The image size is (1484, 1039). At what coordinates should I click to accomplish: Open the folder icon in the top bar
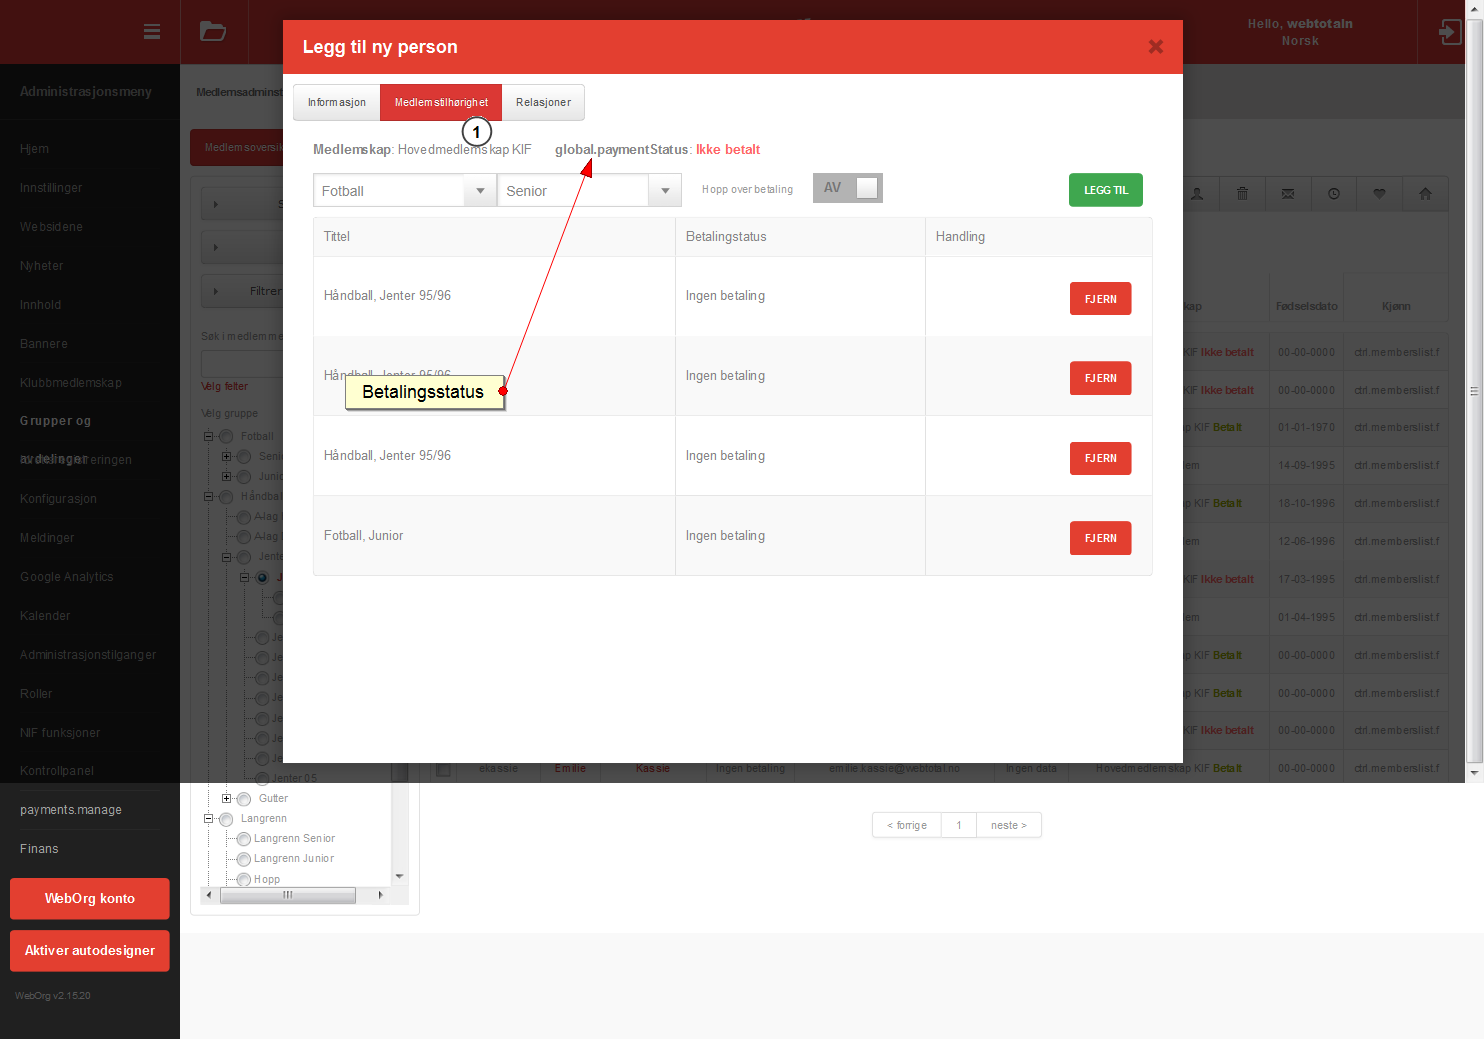(x=212, y=31)
